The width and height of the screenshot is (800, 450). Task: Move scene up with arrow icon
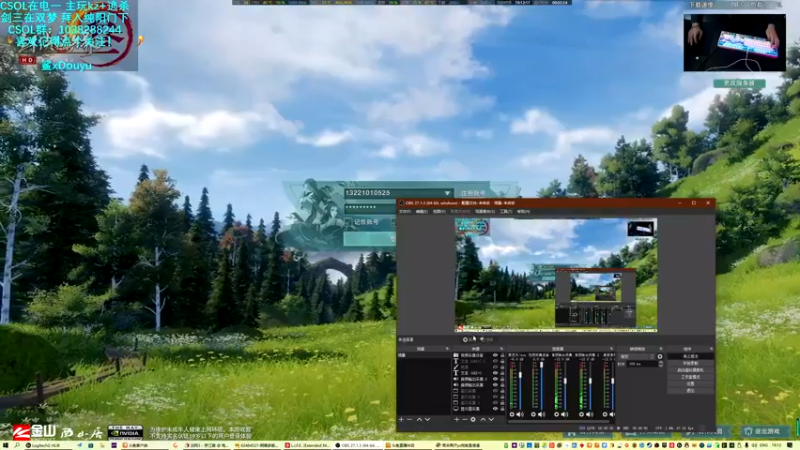click(419, 419)
